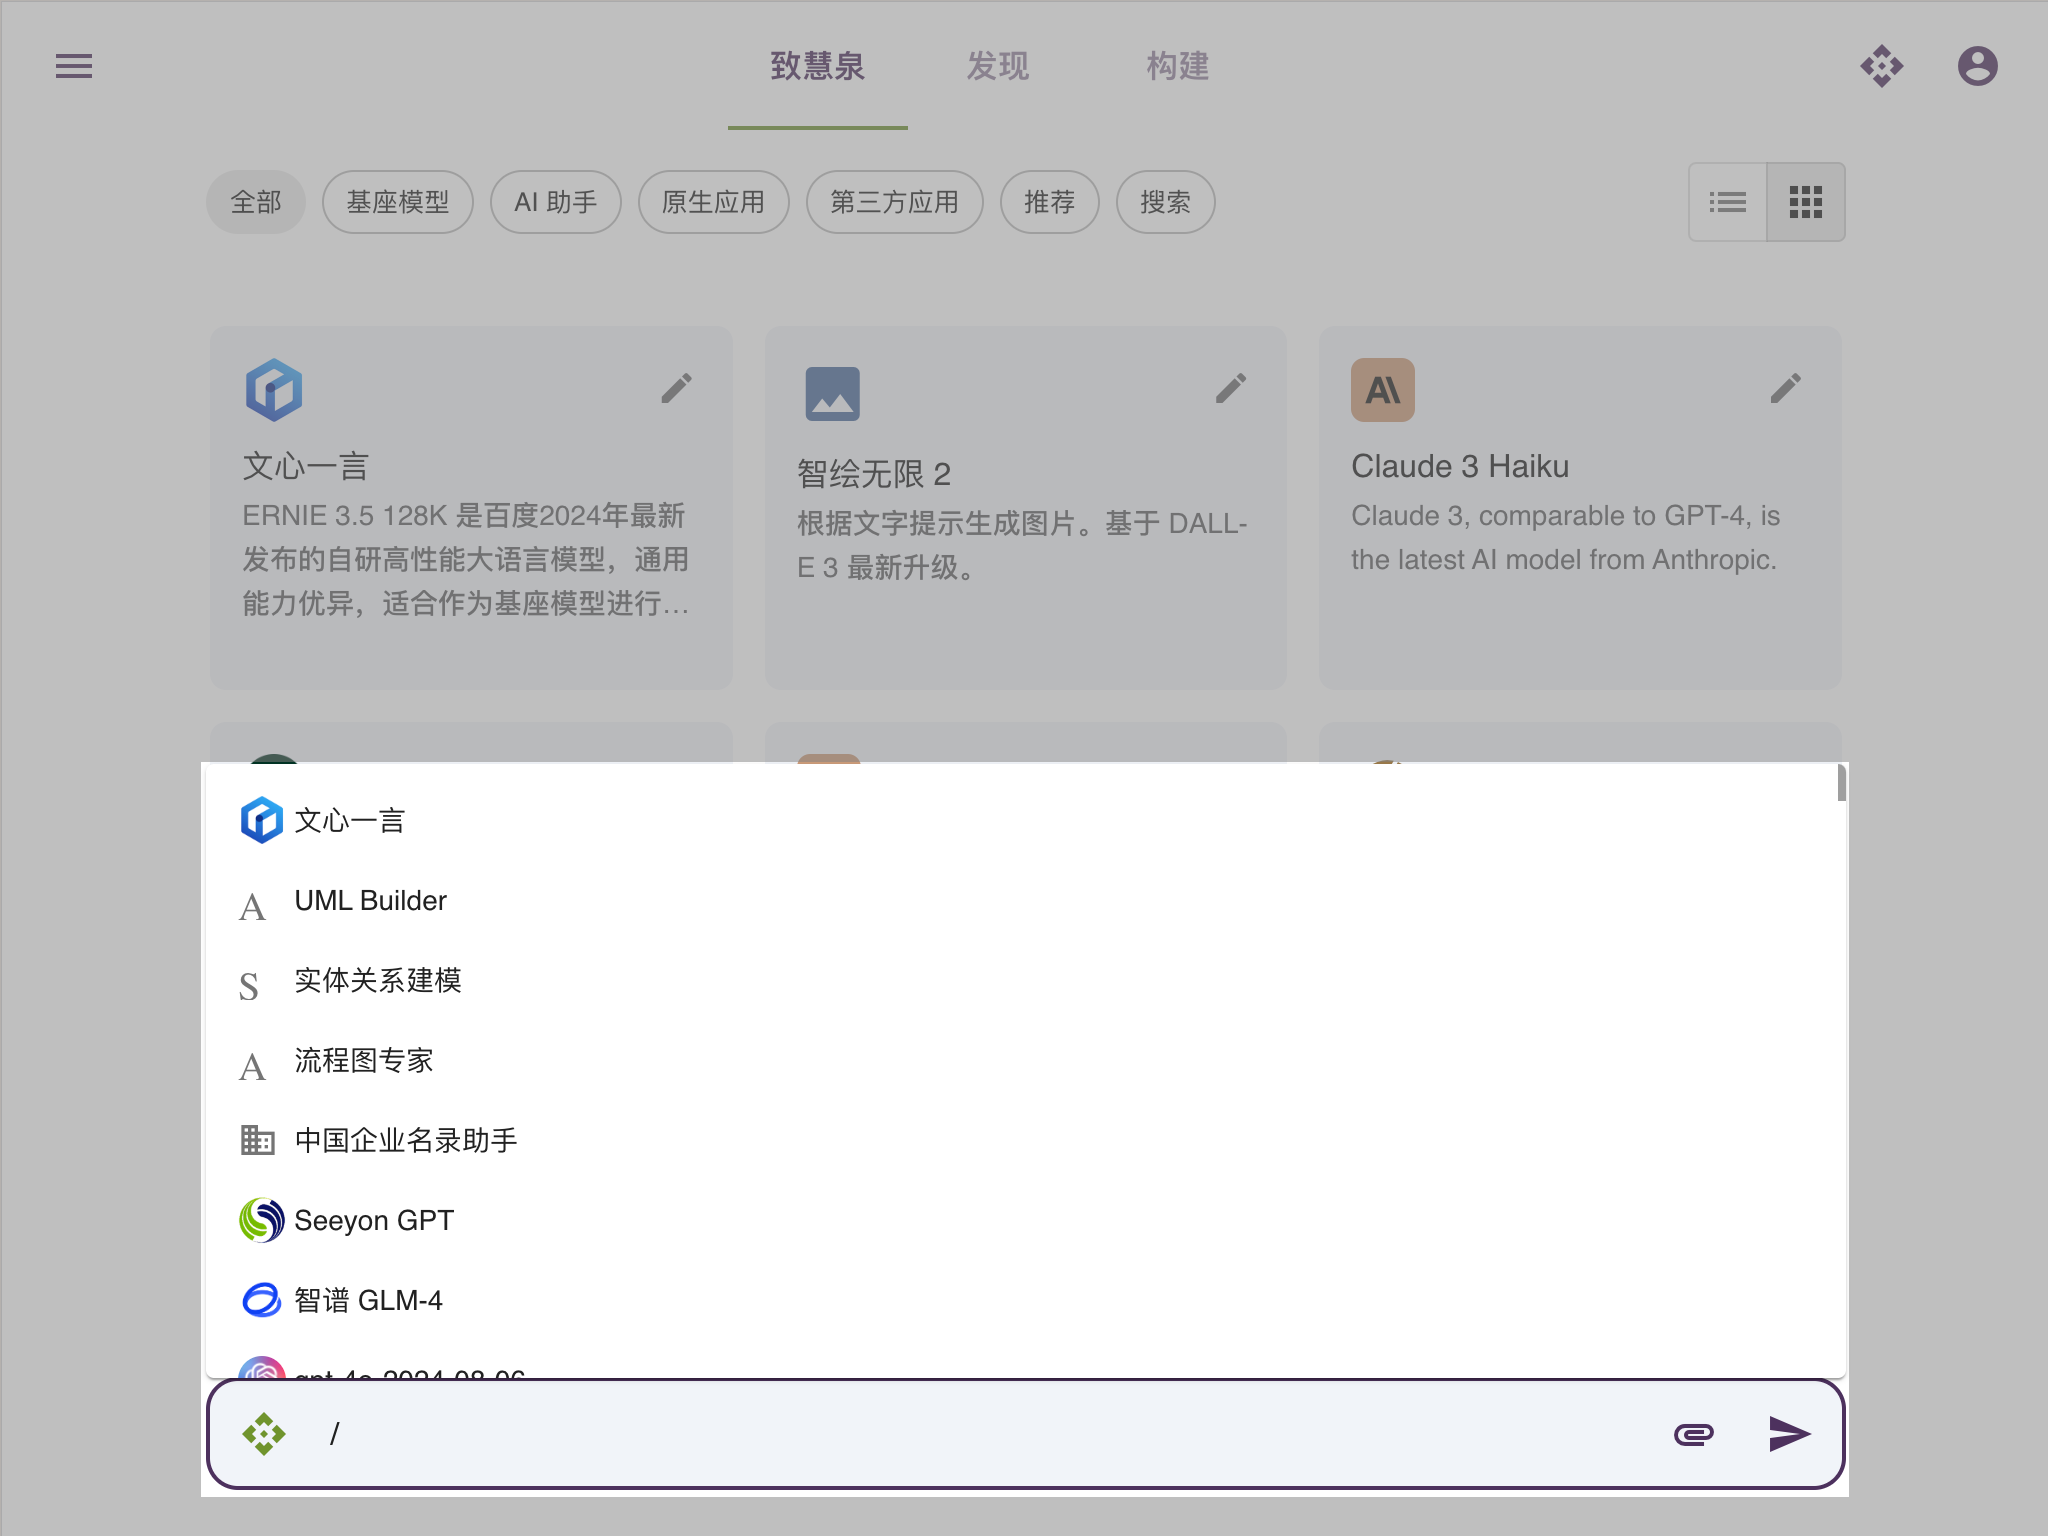This screenshot has height=1536, width=2048.
Task: Click the send message arrow
Action: click(1789, 1434)
